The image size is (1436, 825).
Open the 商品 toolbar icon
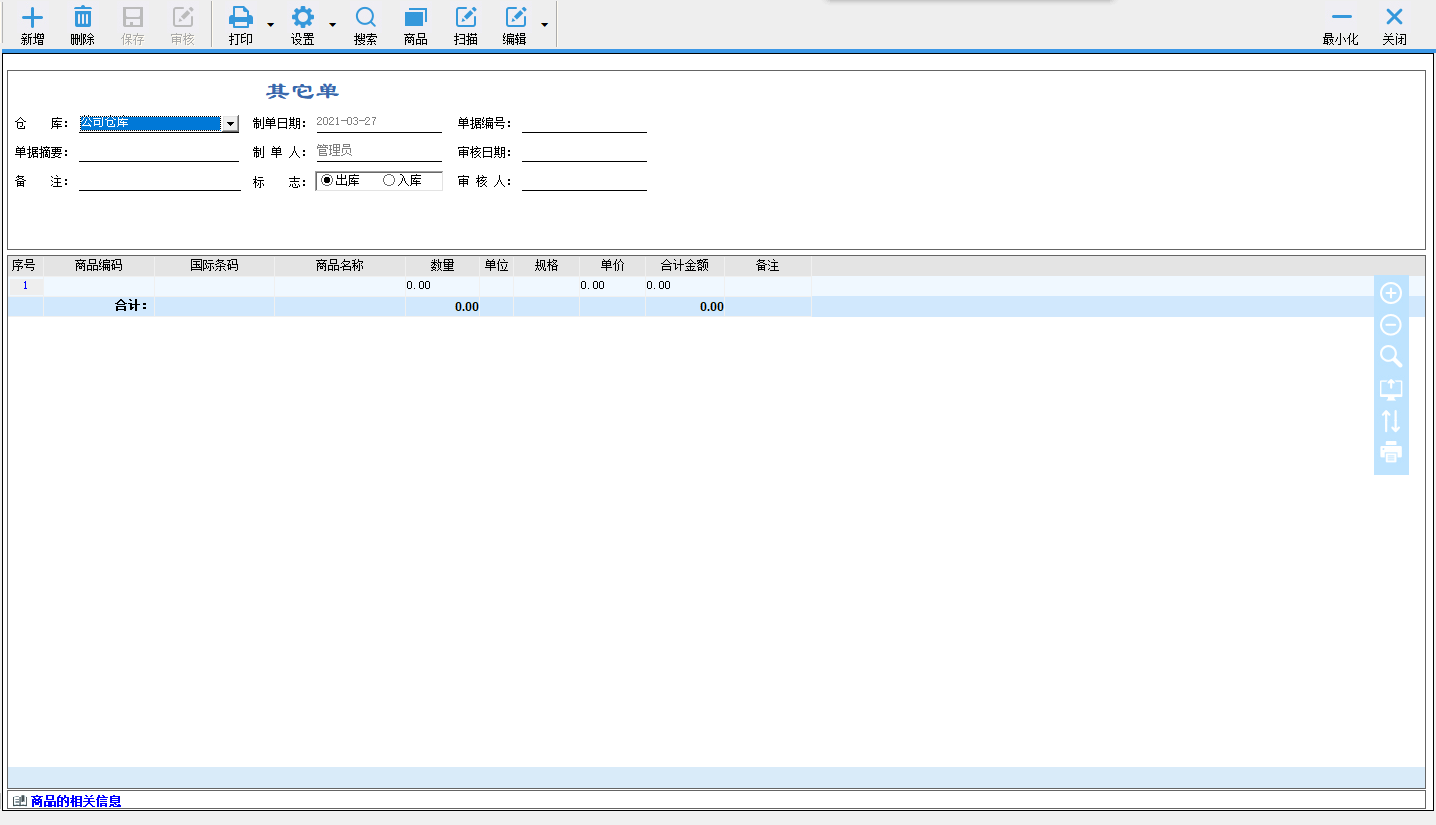[x=416, y=17]
